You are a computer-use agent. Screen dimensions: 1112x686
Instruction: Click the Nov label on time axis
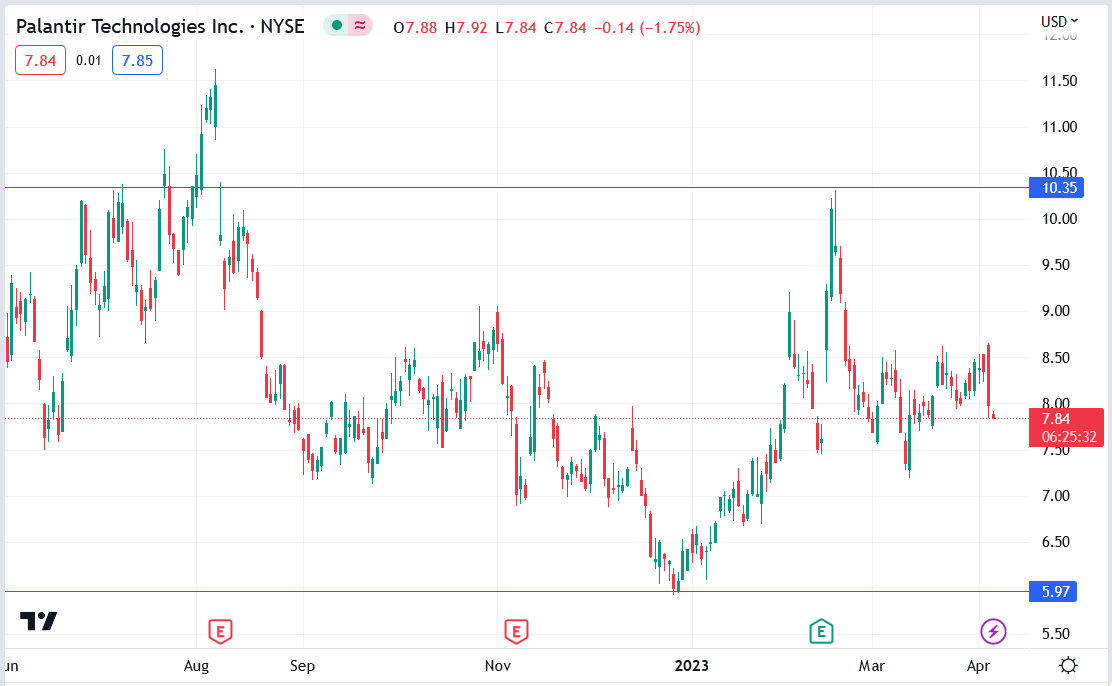[498, 665]
